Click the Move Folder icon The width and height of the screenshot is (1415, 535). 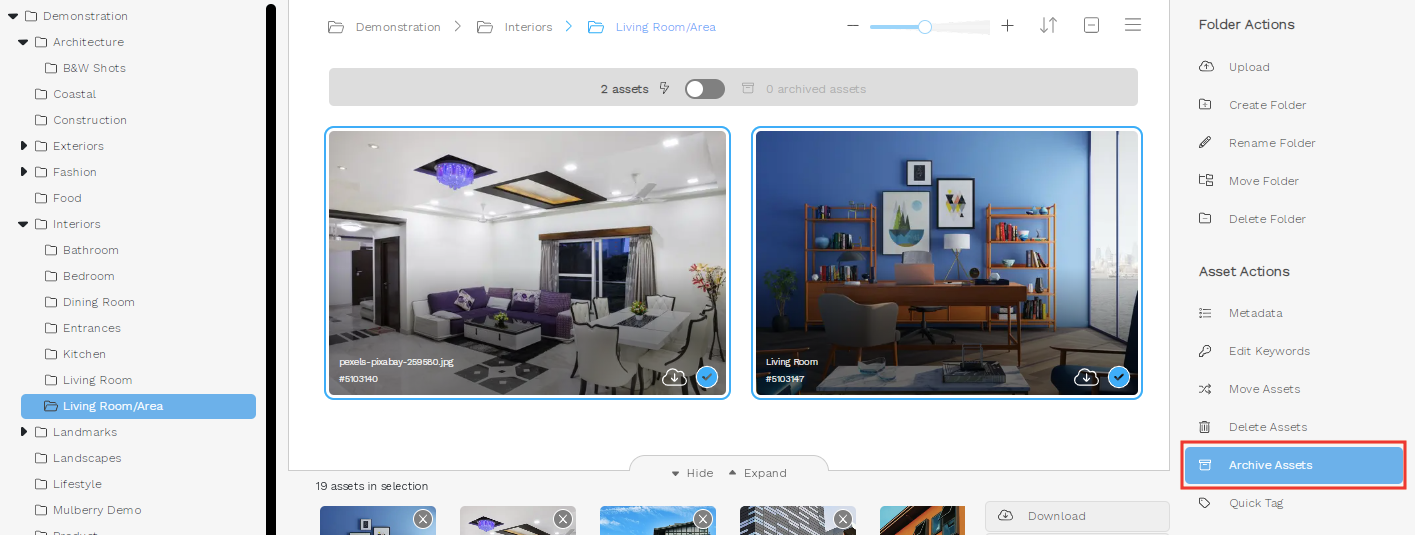tap(1205, 181)
